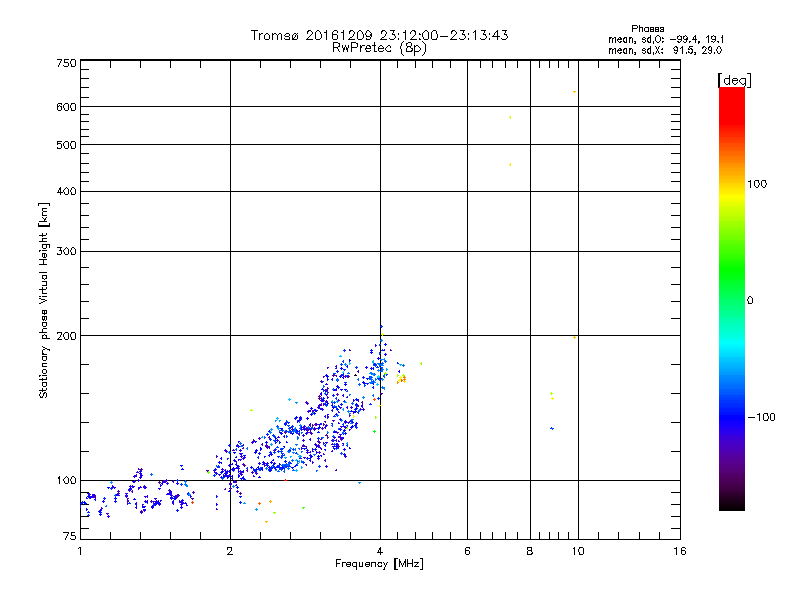Click the -100 colorbar tick label

click(x=763, y=417)
